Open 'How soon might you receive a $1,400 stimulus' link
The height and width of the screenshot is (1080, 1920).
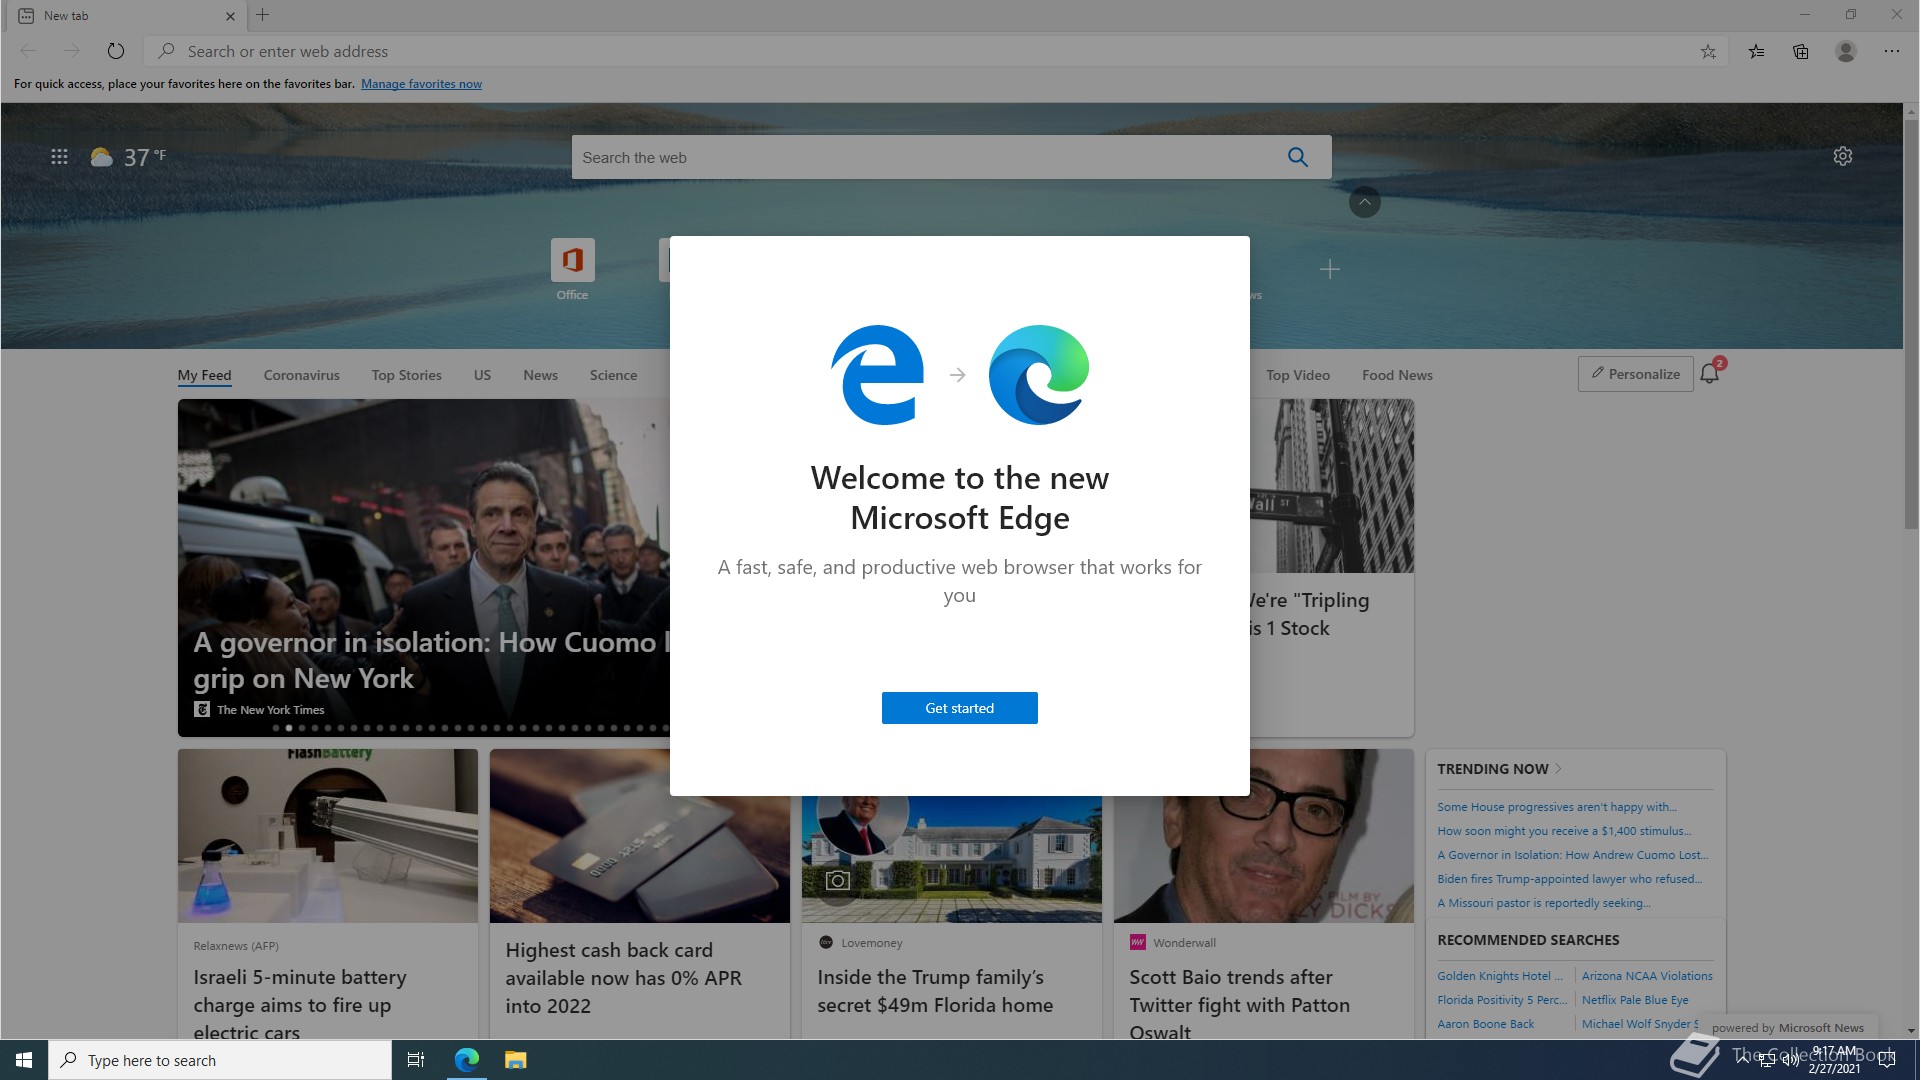(x=1564, y=831)
